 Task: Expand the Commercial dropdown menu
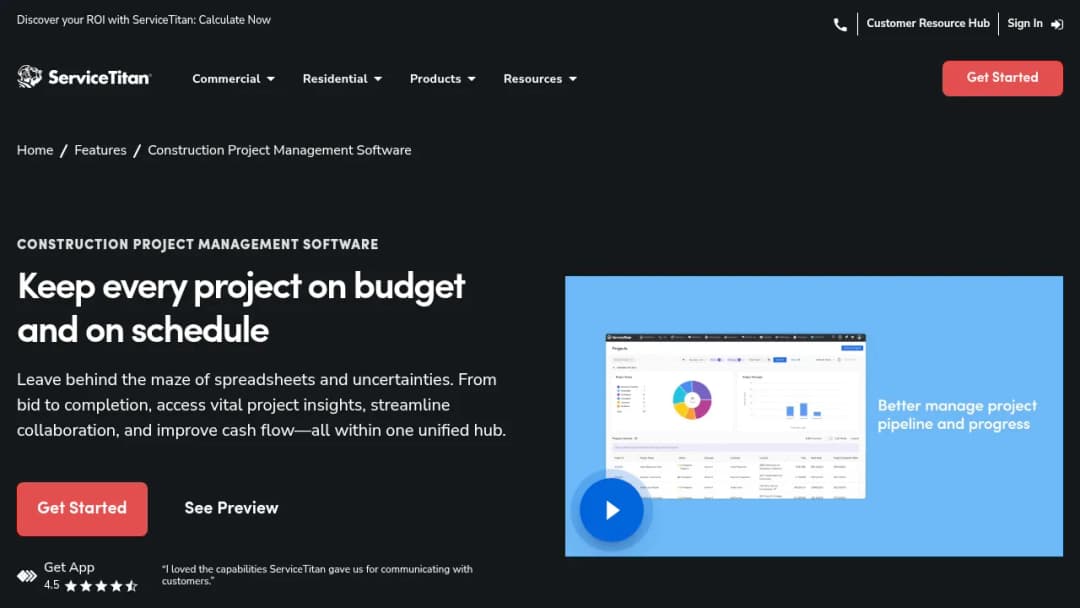pos(233,78)
